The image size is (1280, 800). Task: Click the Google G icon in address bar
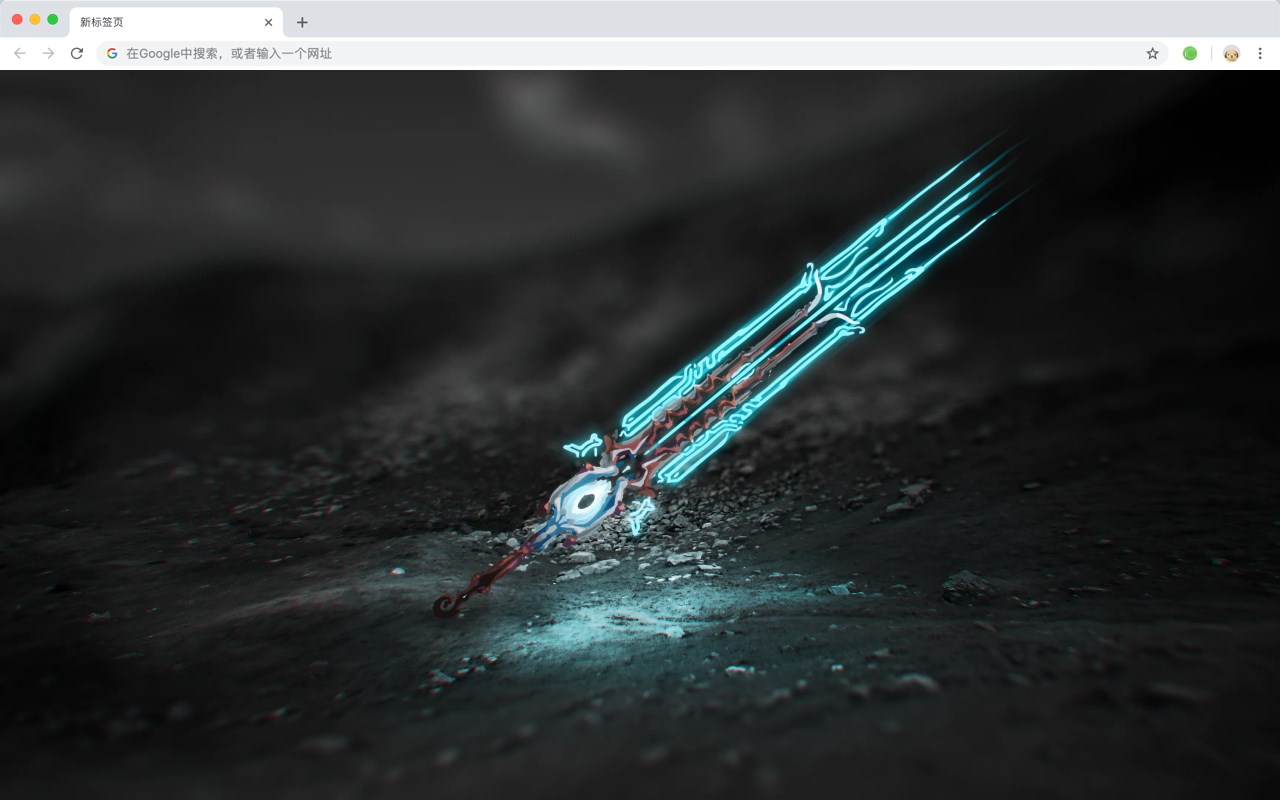coord(112,53)
